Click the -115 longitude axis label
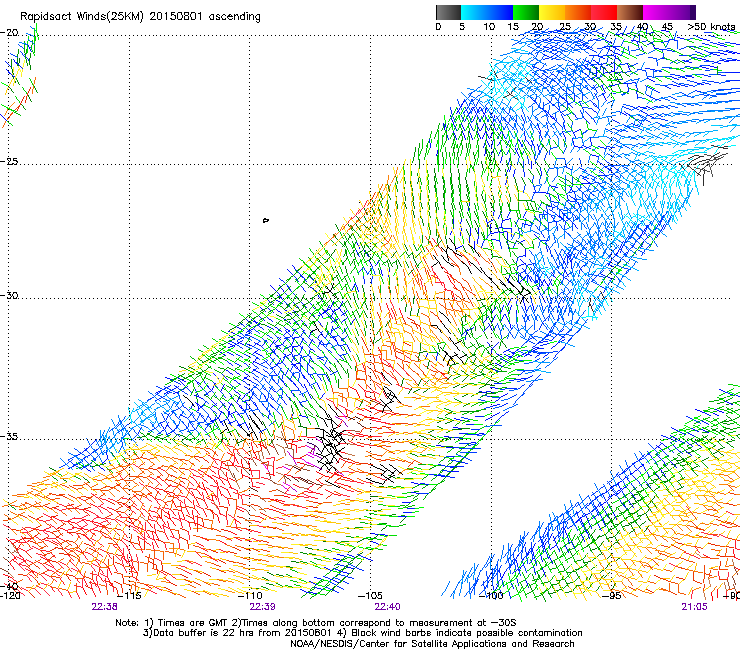Image resolution: width=740 pixels, height=650 pixels. tap(129, 596)
